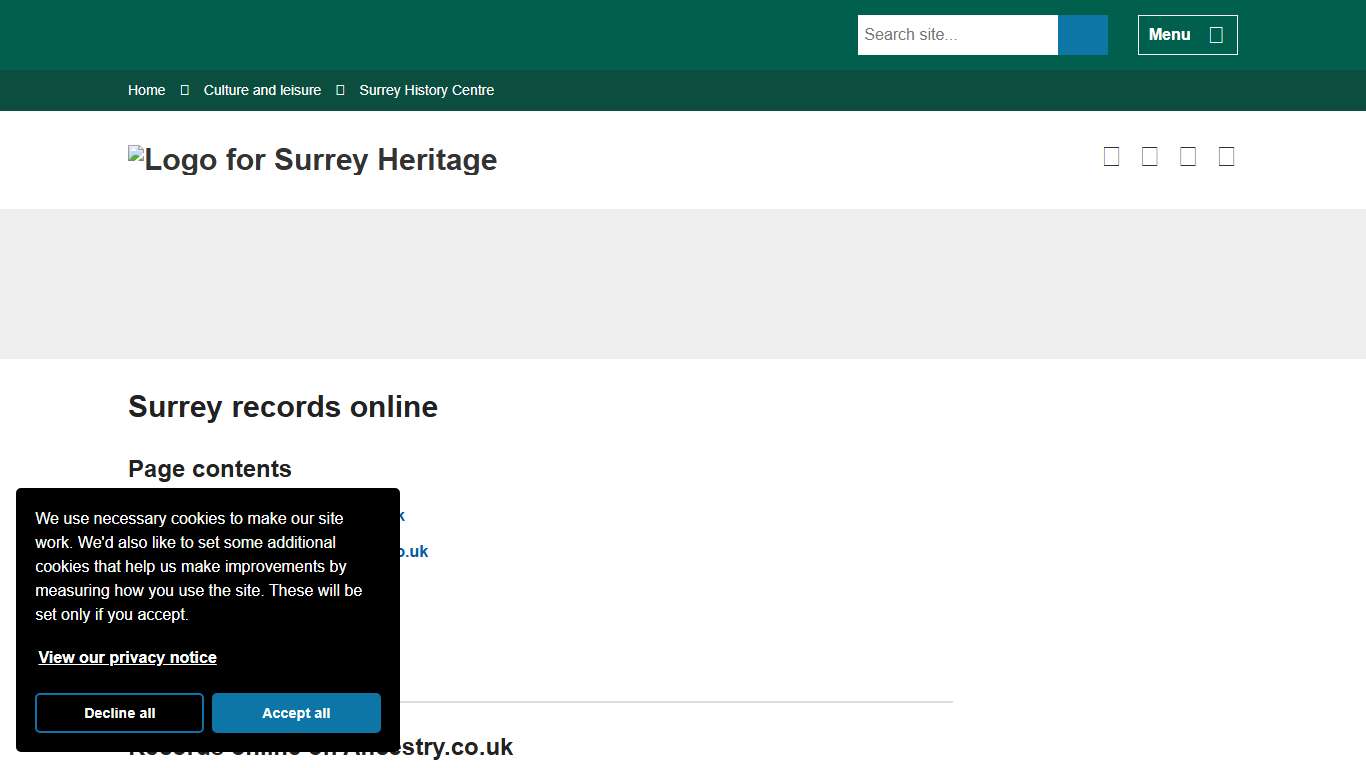Viewport: 1366px width, 768px height.
Task: Open Surrey History Centre breadcrumb link
Action: pyautogui.click(x=426, y=90)
